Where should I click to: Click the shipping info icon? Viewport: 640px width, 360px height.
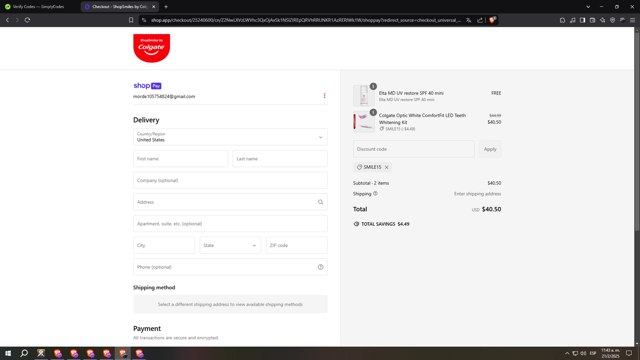(375, 193)
